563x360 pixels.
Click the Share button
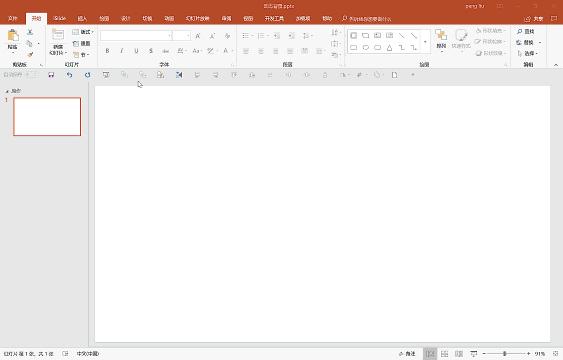point(534,19)
